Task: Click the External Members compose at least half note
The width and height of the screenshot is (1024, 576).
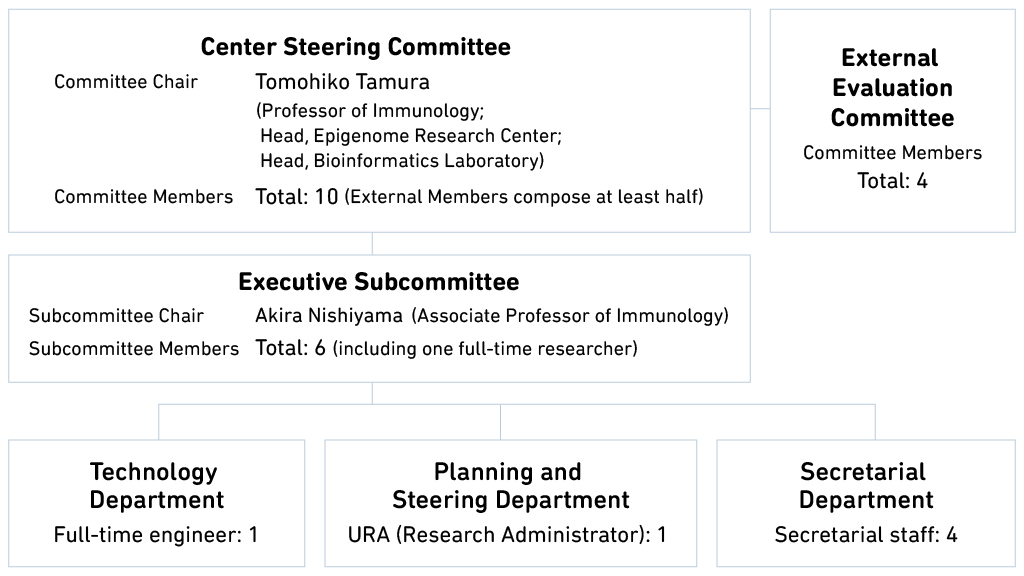Action: click(x=524, y=198)
